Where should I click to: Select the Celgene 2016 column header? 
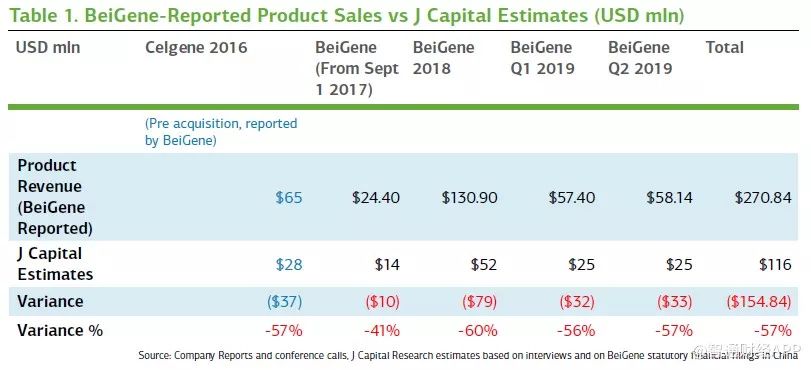pyautogui.click(x=196, y=48)
